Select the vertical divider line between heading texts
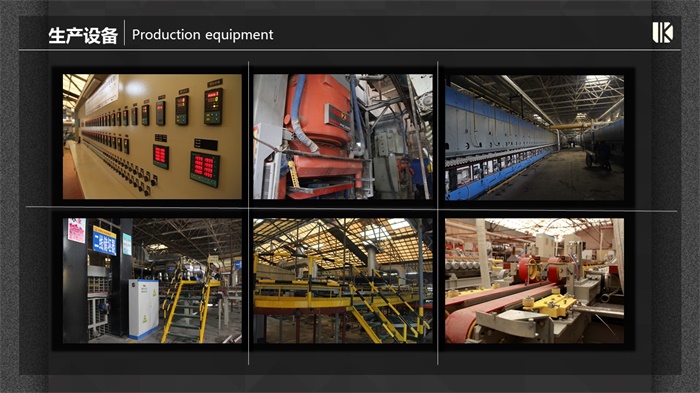700x393 pixels. click(125, 33)
